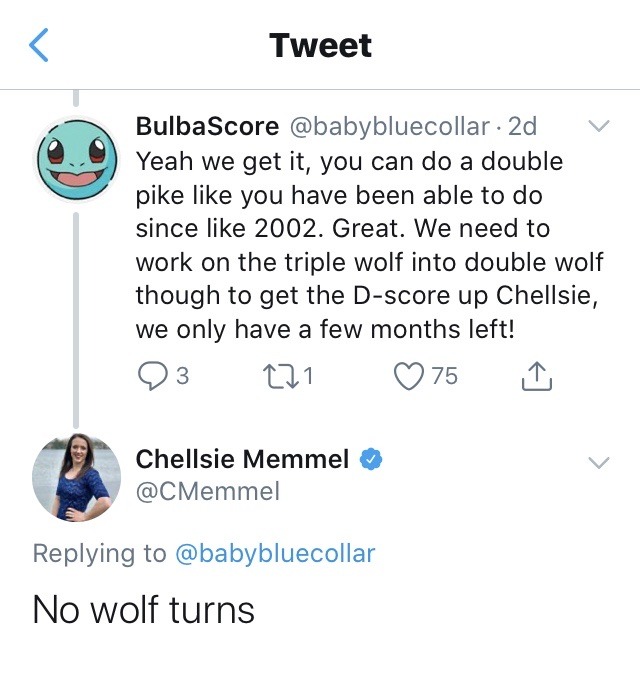This screenshot has height=681, width=640.
Task: Tap the @CMemmel handle
Action: coord(208,491)
